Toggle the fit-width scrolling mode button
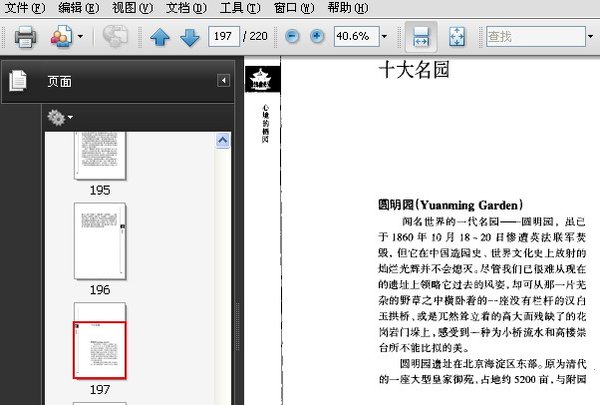This screenshot has width=600, height=405. point(421,37)
